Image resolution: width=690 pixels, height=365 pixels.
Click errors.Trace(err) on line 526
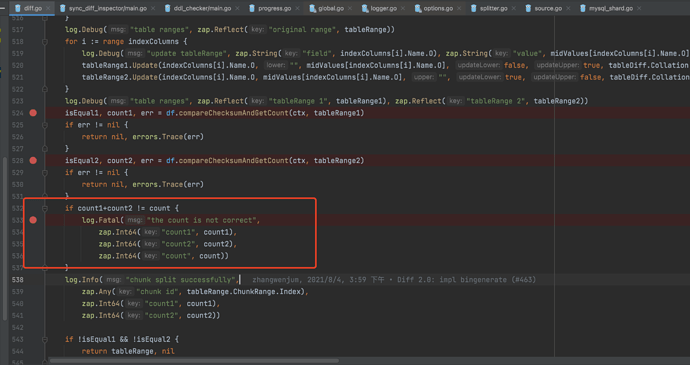tap(168, 137)
